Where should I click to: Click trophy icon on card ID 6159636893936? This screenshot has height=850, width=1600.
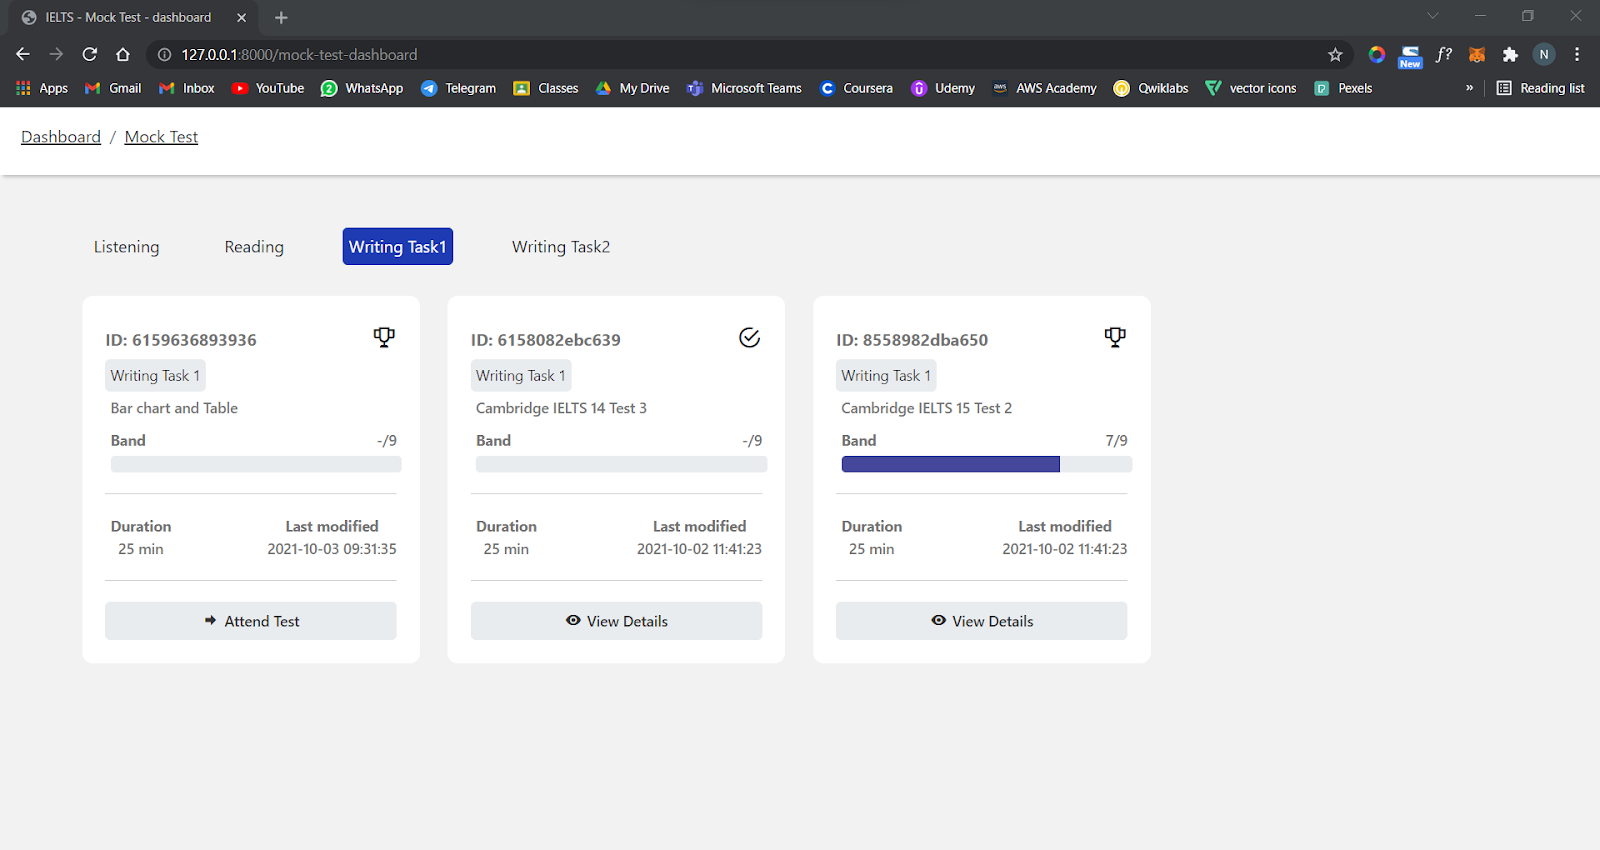[x=384, y=337]
